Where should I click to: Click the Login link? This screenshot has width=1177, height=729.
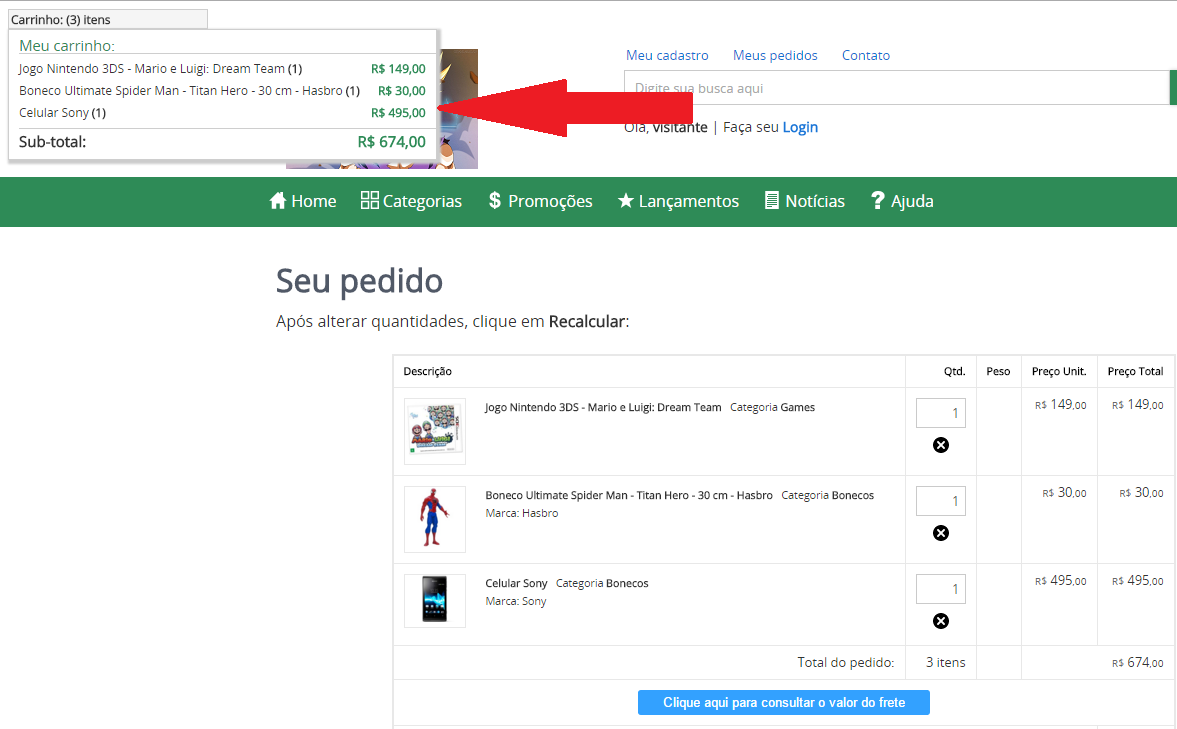pos(800,128)
